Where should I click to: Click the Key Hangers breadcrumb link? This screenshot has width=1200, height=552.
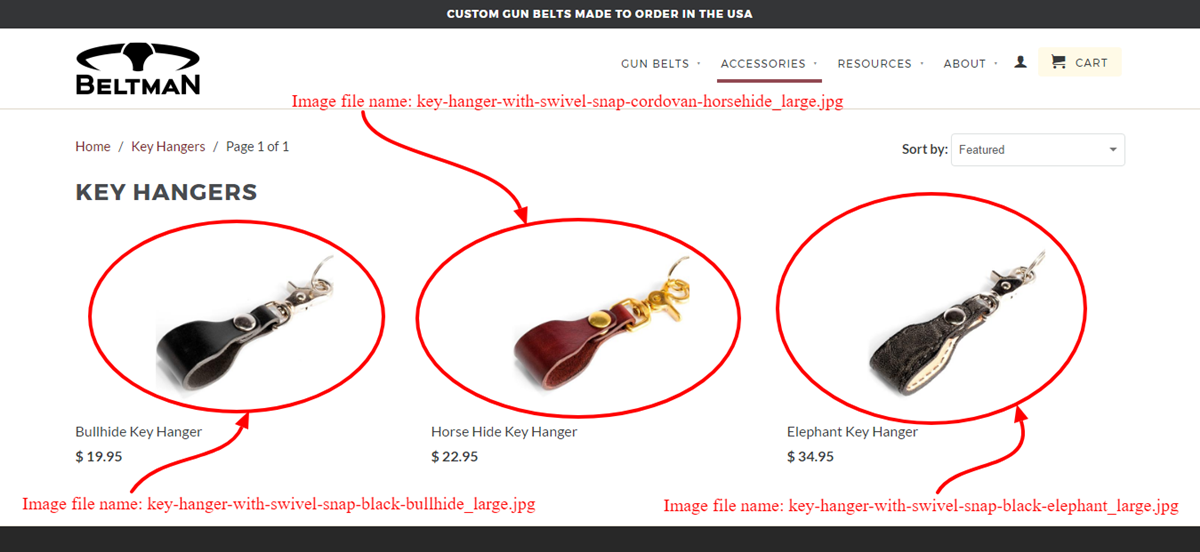tap(168, 147)
